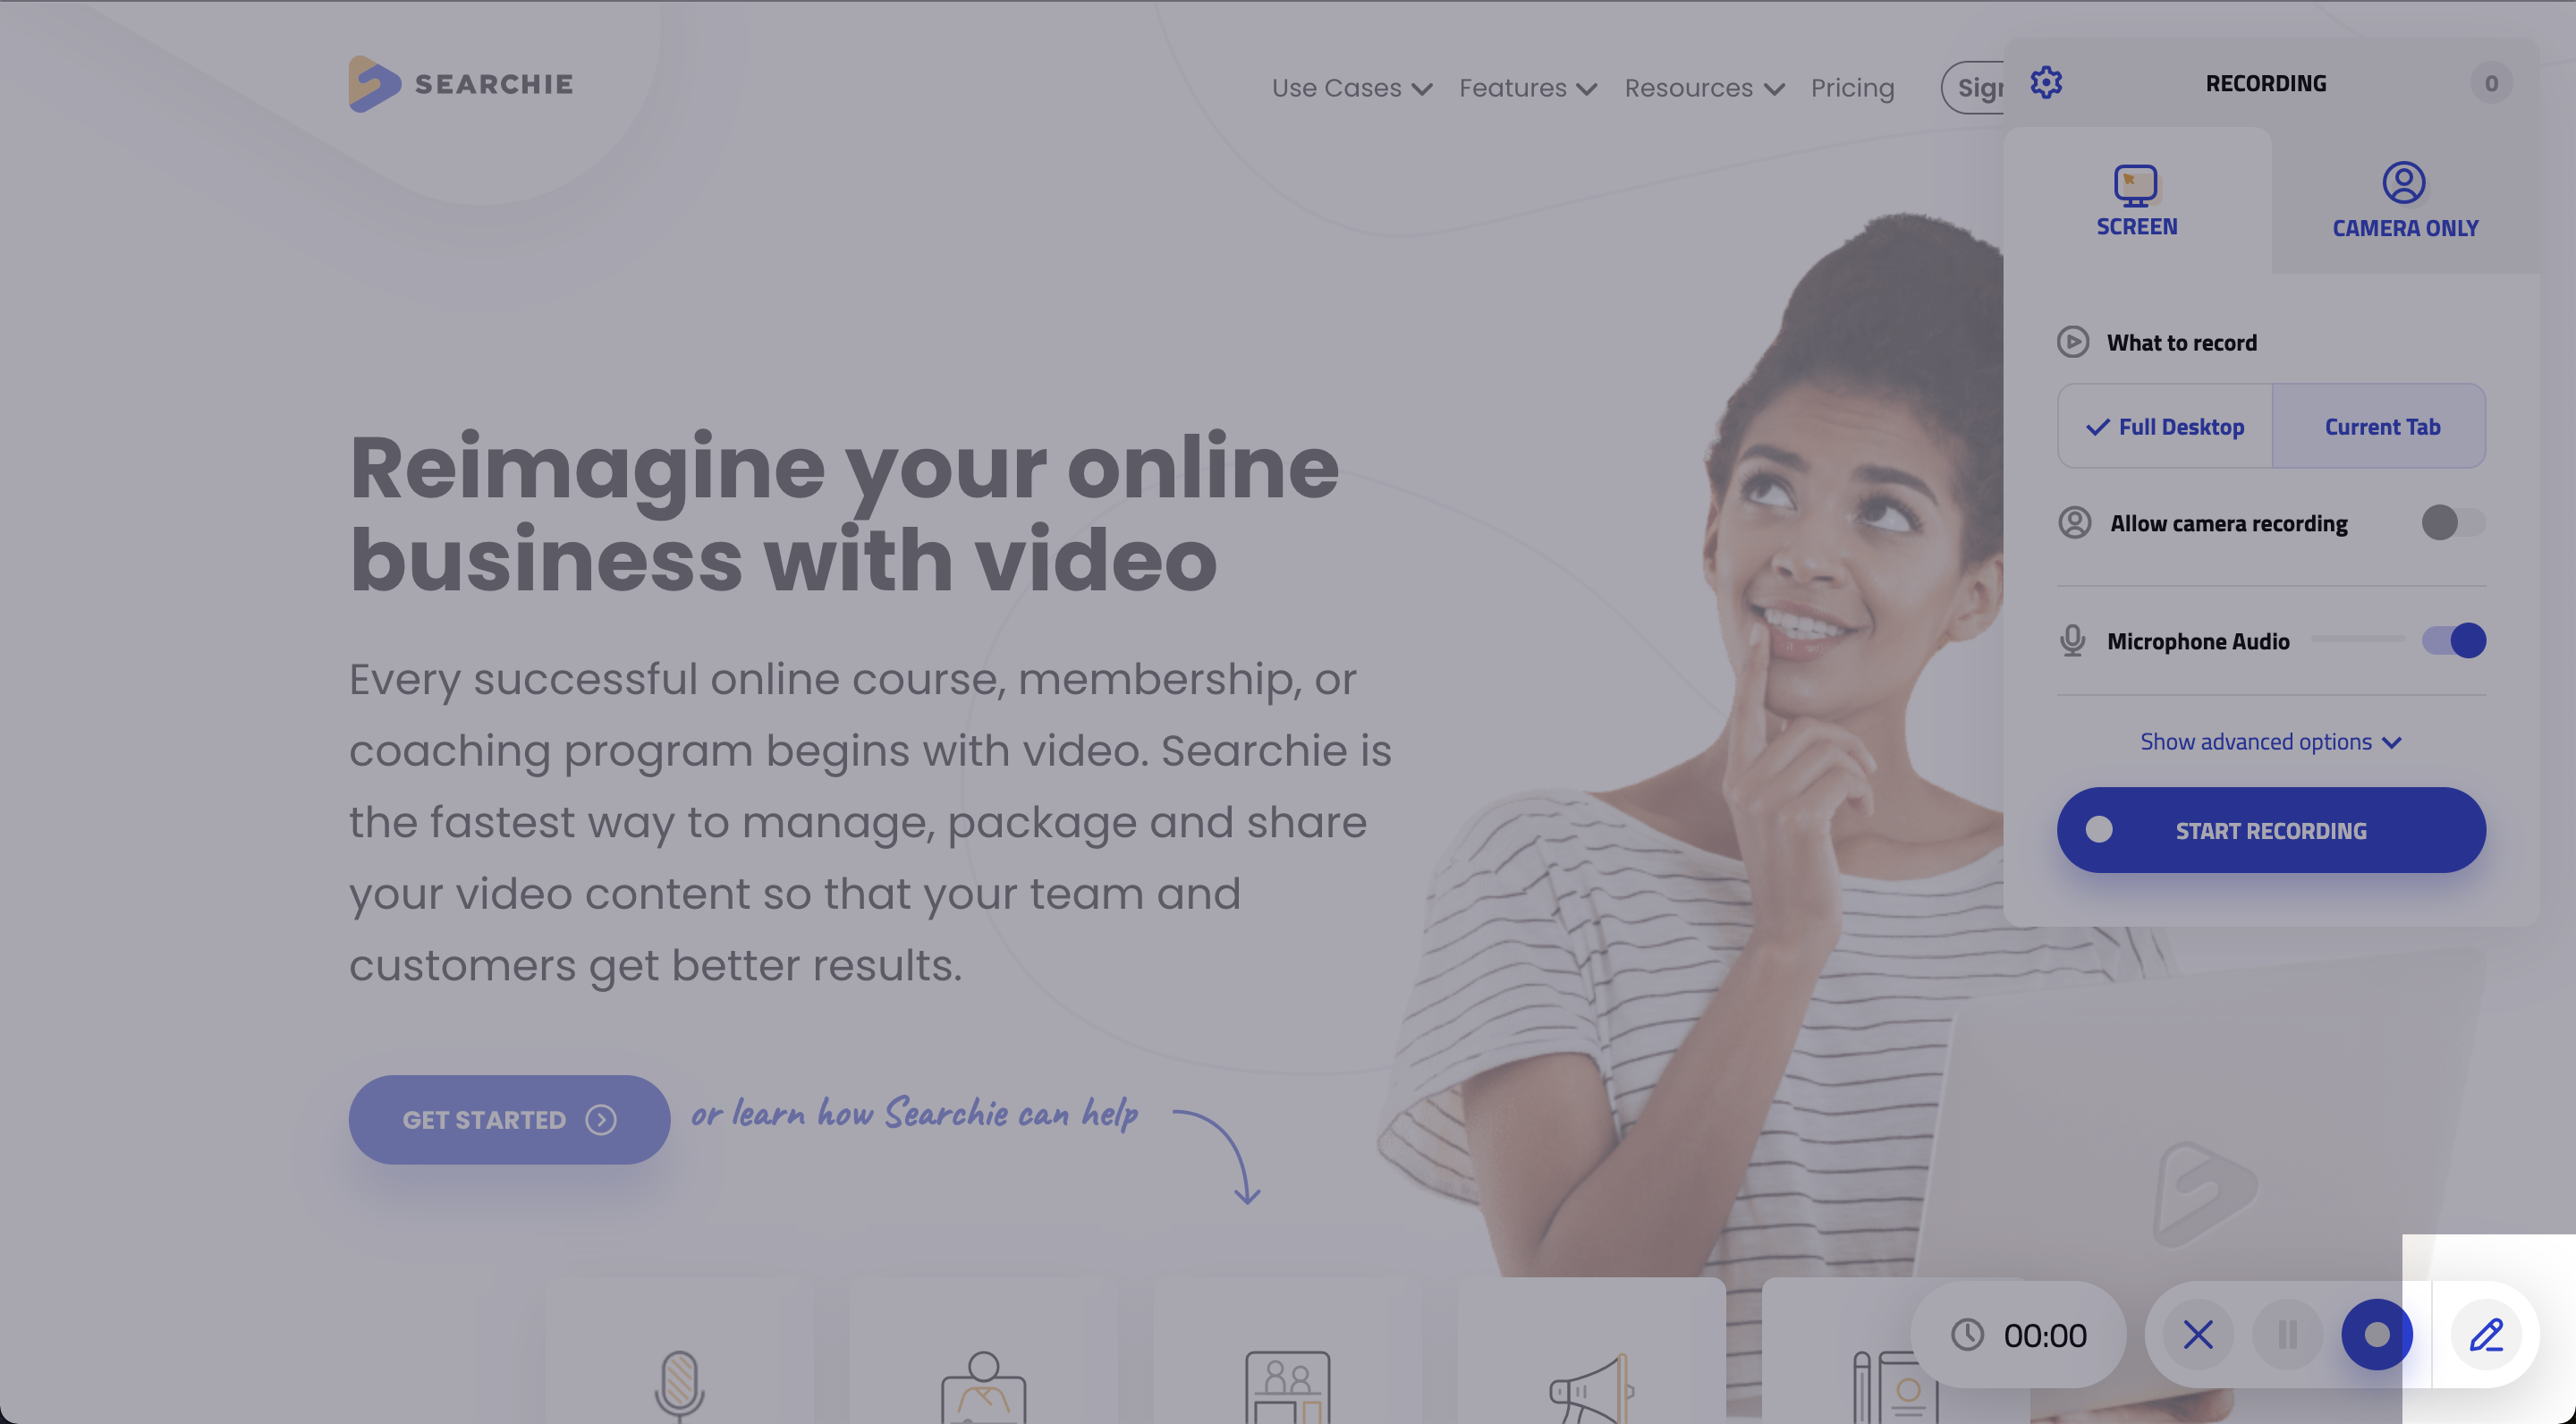Click the recording count badge showing 0

[x=2491, y=83]
